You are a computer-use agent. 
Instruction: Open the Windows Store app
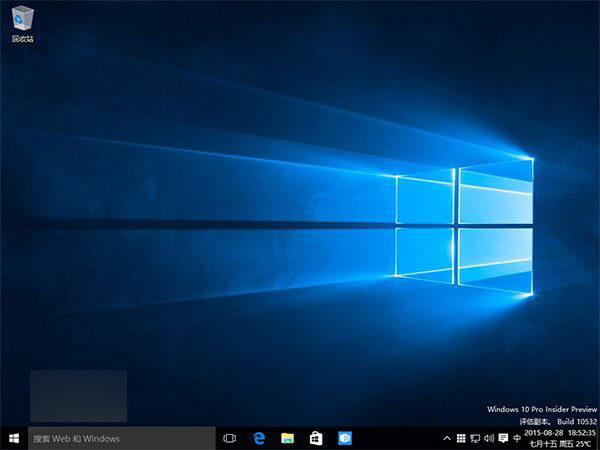(315, 438)
